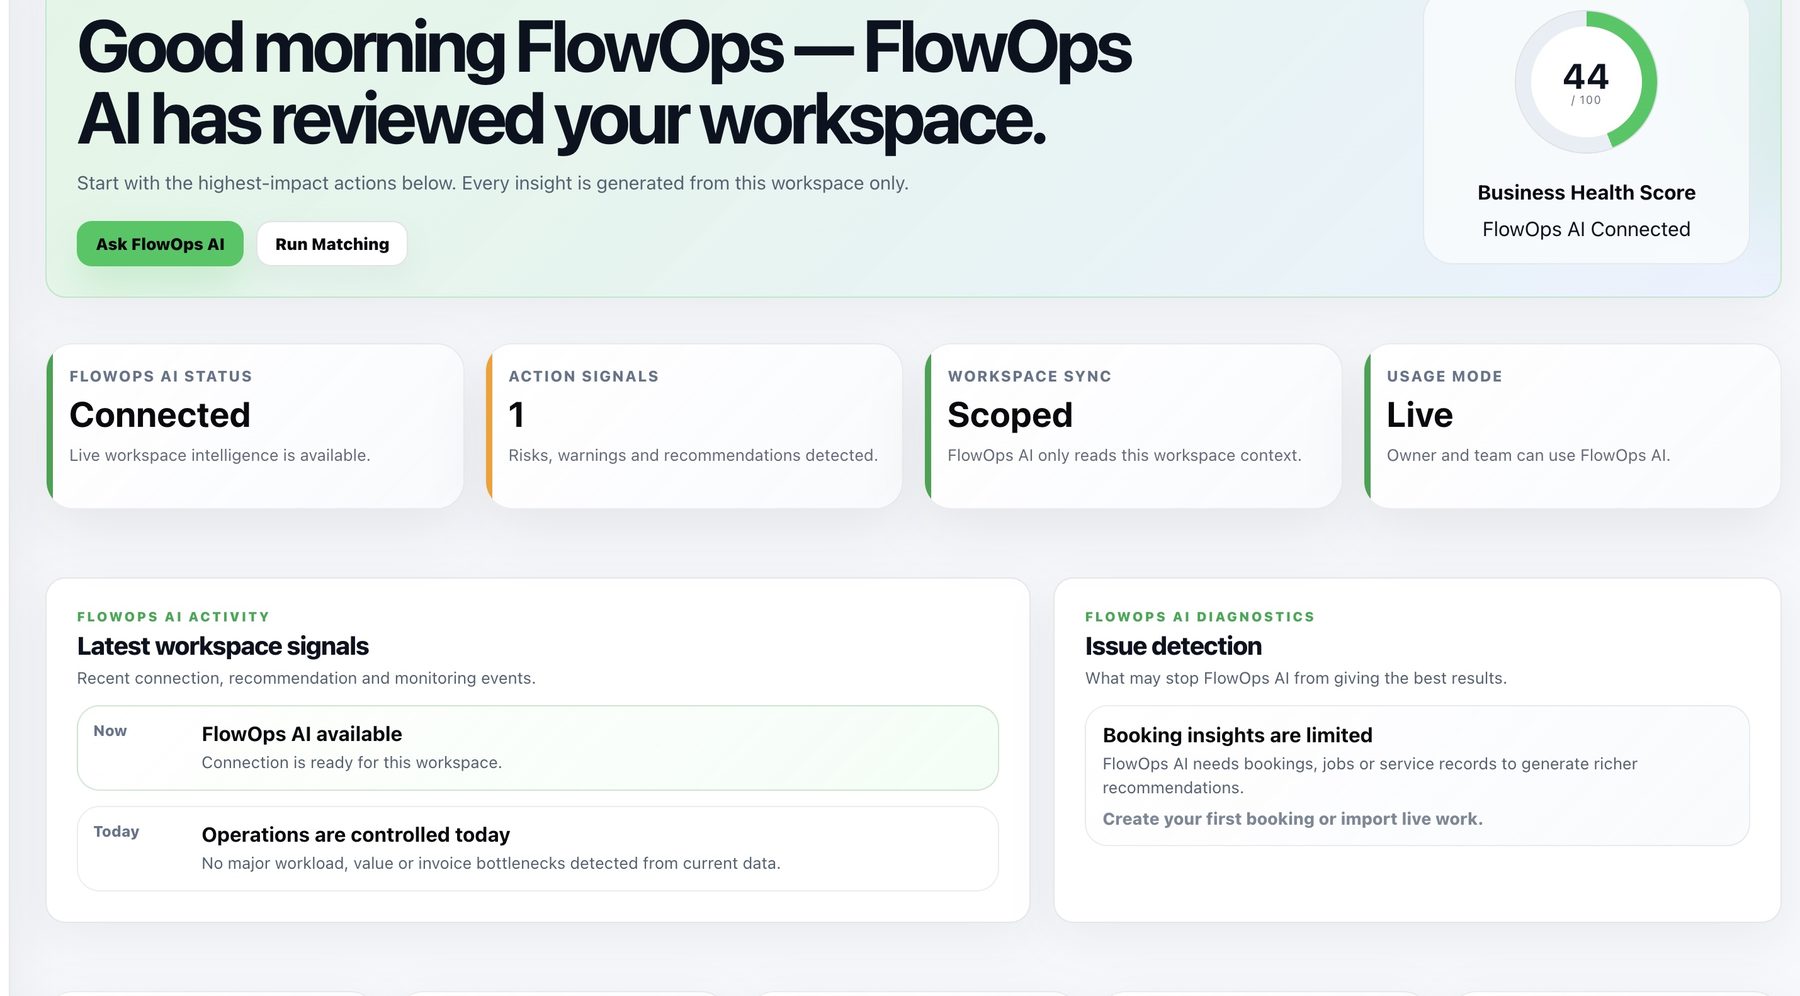Click 'FlowOps AI only reads this workspace context.'
This screenshot has height=996, width=1800.
(1124, 455)
